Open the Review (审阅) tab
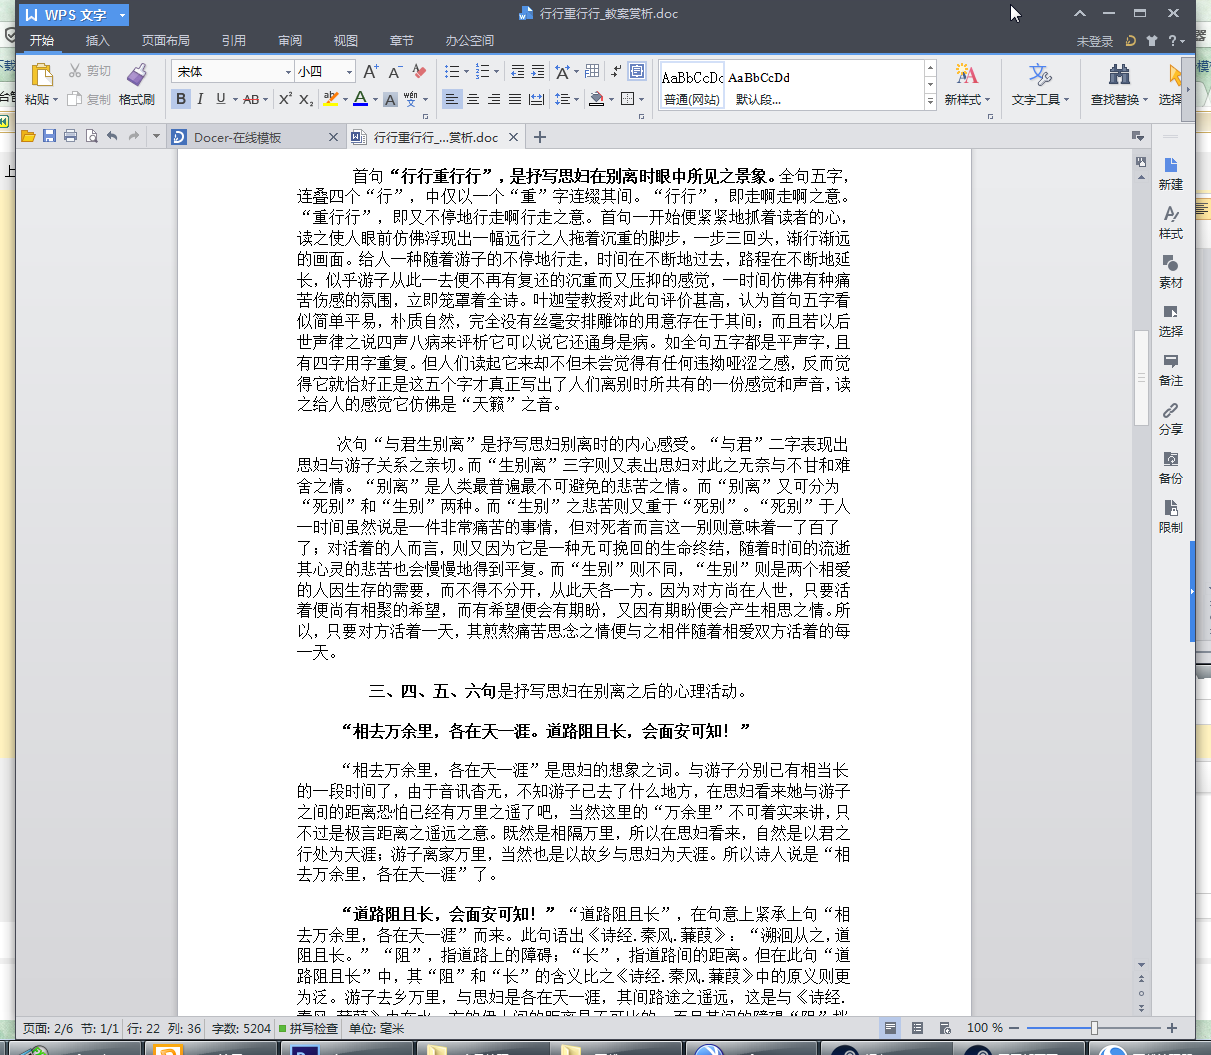1211x1055 pixels. [x=290, y=41]
